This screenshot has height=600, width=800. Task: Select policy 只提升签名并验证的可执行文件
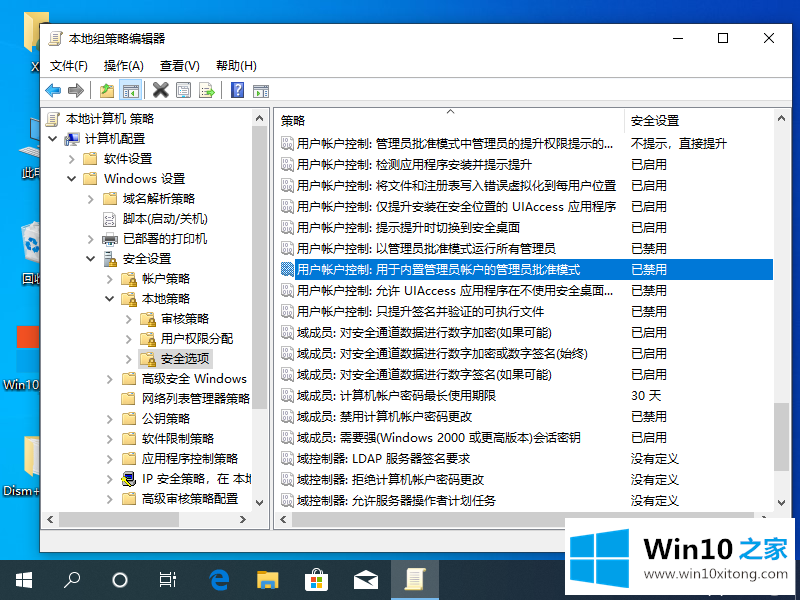click(420, 311)
